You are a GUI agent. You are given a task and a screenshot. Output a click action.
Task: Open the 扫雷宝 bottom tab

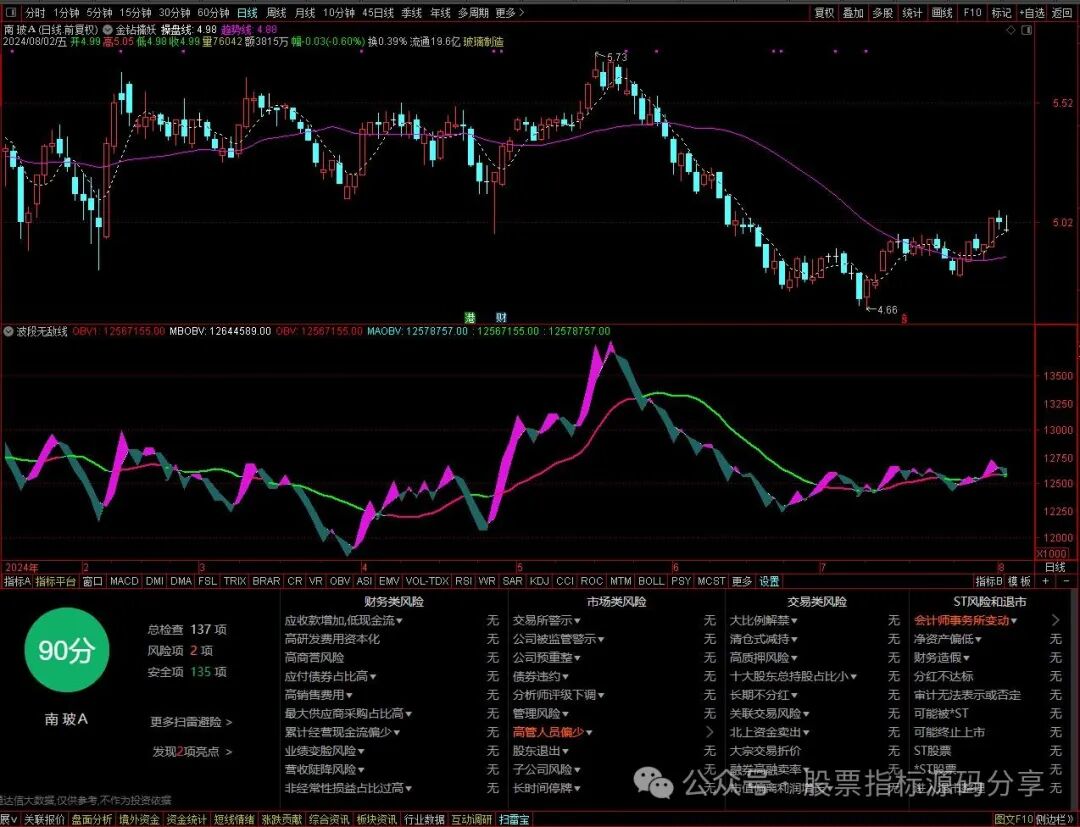[x=514, y=820]
